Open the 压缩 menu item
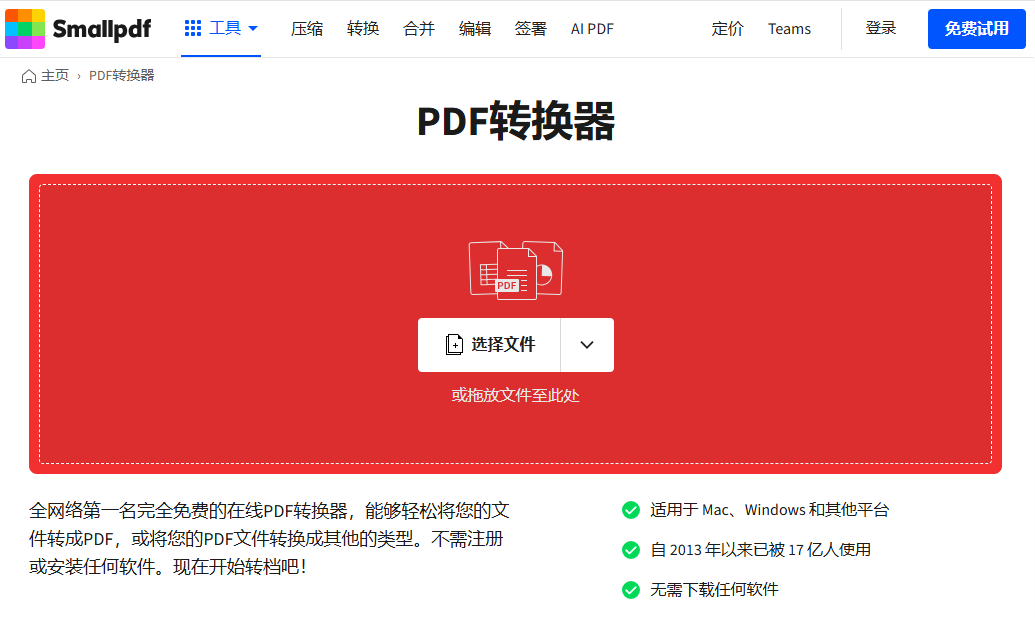Image resolution: width=1035 pixels, height=618 pixels. point(307,29)
